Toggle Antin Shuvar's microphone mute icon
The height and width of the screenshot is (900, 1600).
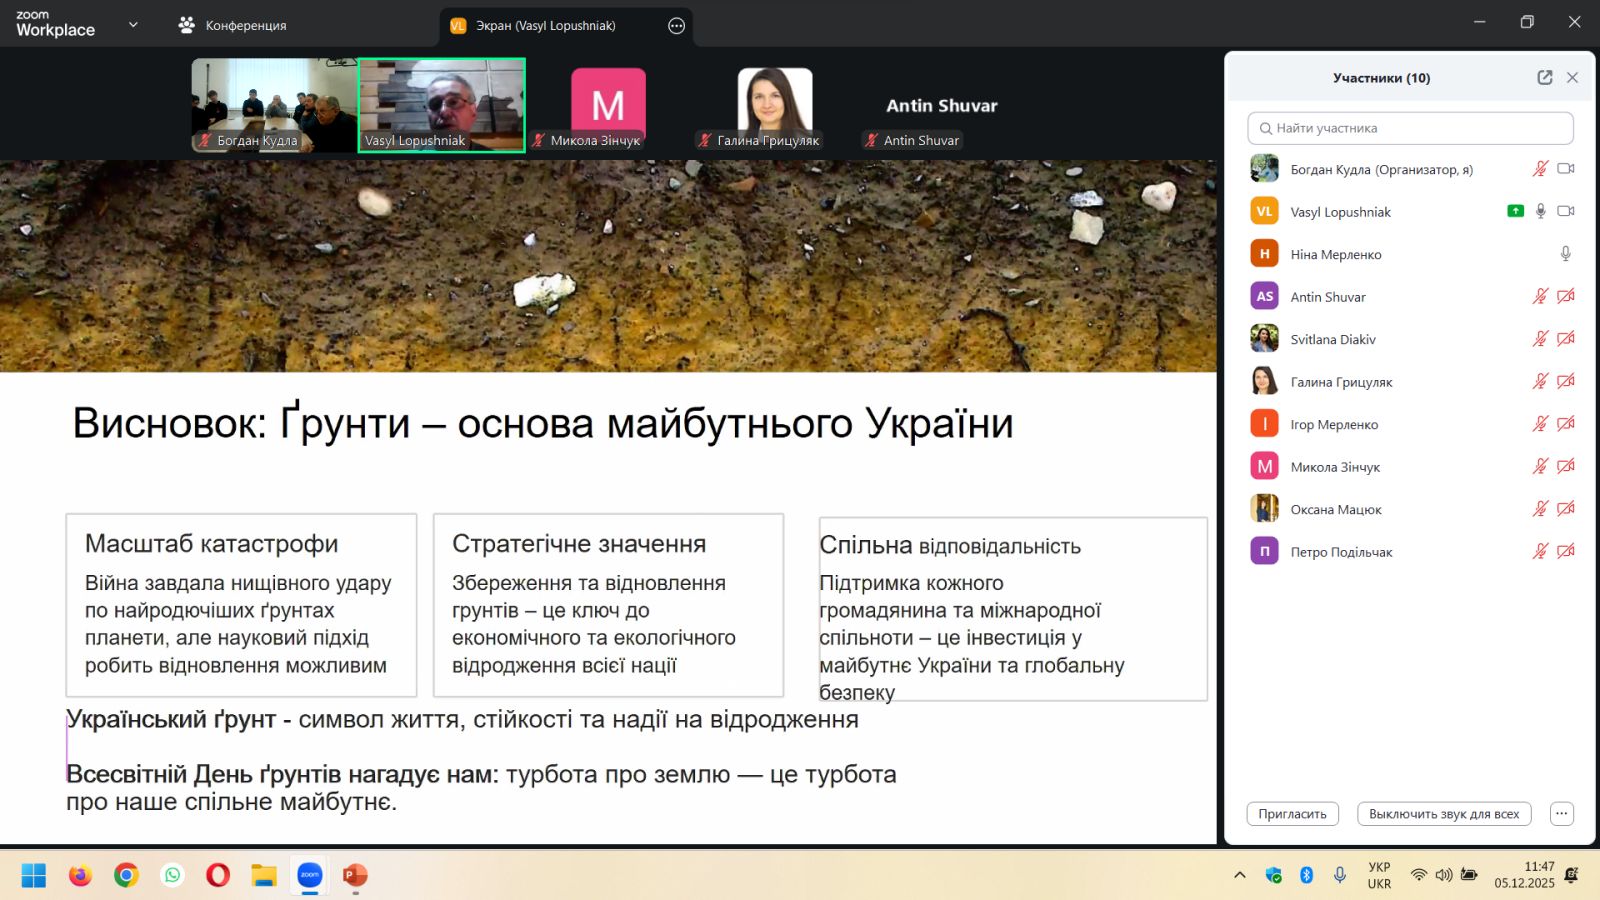pos(1540,296)
